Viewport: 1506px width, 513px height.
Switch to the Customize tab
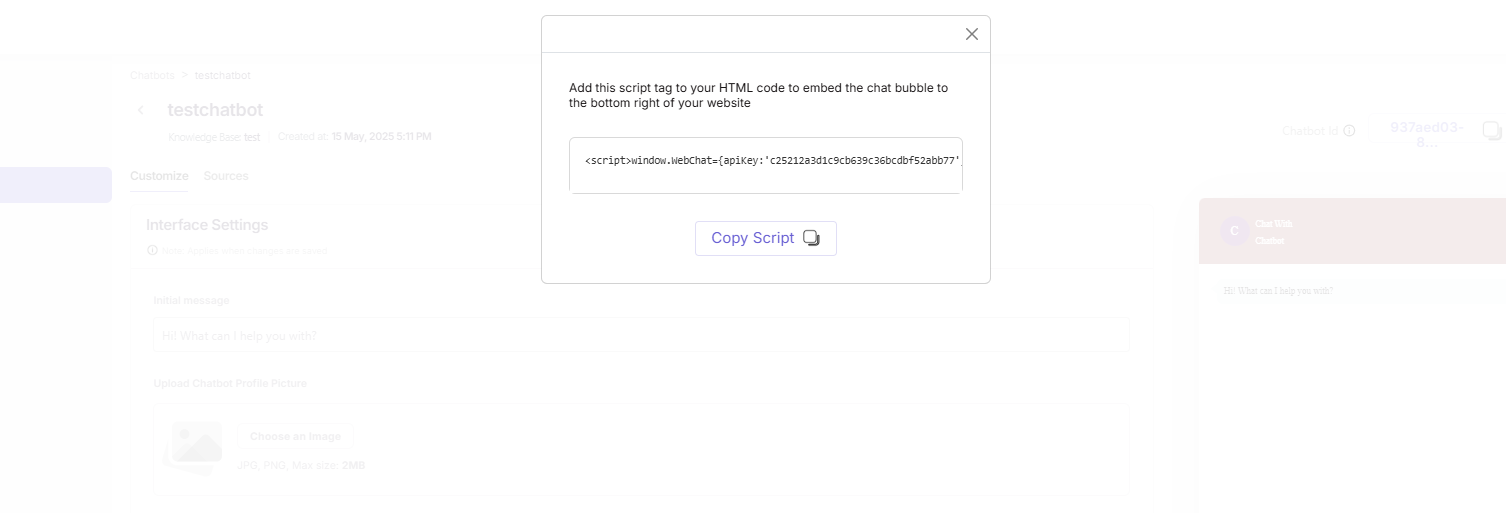159,176
